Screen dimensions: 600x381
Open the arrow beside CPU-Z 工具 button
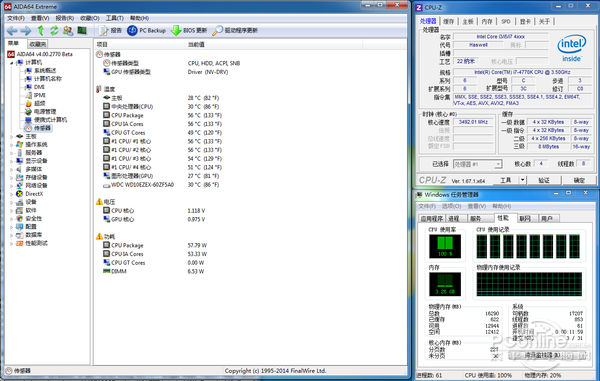[x=522, y=180]
